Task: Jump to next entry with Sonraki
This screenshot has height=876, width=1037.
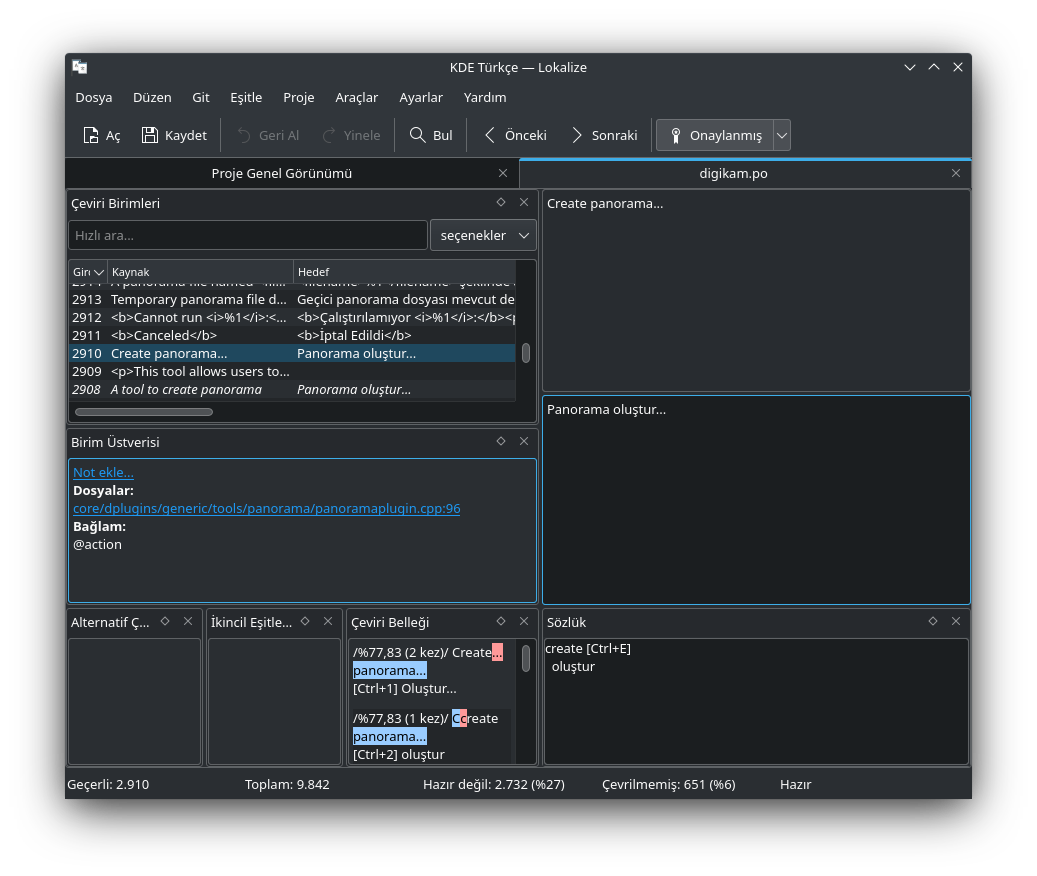Action: (603, 135)
